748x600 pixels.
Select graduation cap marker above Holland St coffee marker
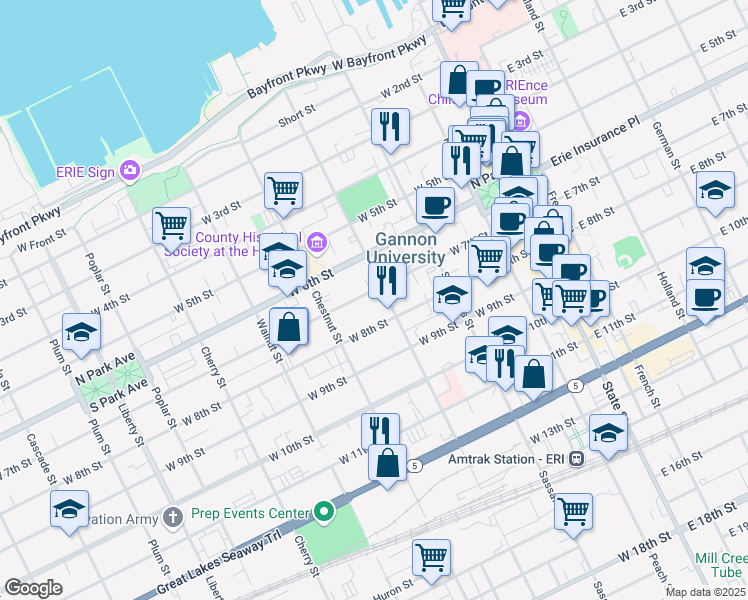[x=706, y=263]
